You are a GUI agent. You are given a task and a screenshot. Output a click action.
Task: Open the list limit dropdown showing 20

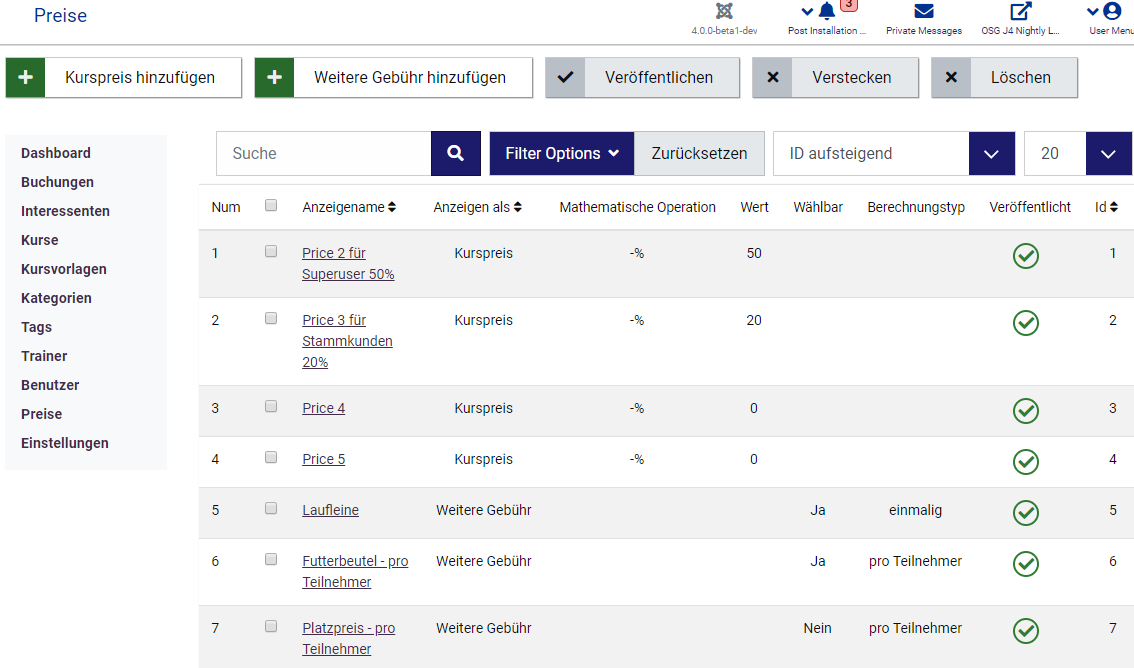coord(1108,154)
